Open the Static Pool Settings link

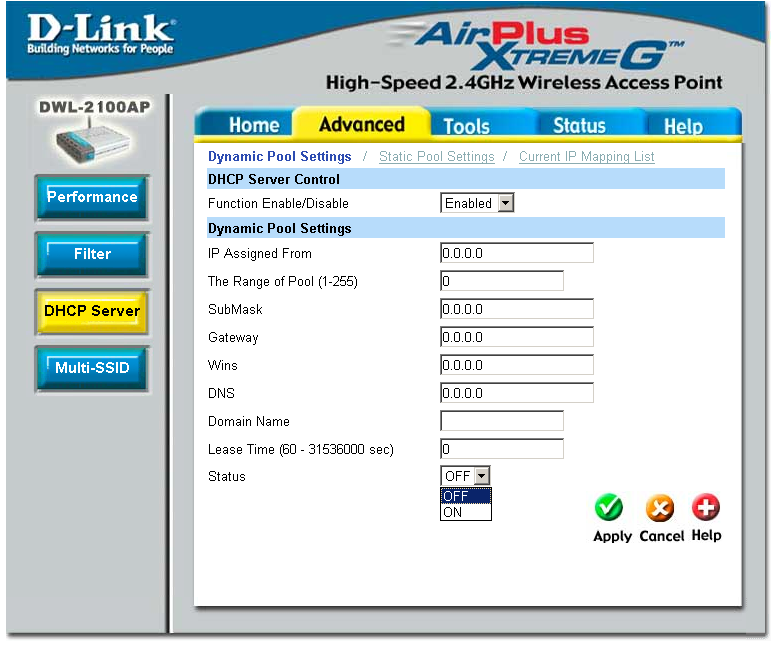click(x=437, y=157)
